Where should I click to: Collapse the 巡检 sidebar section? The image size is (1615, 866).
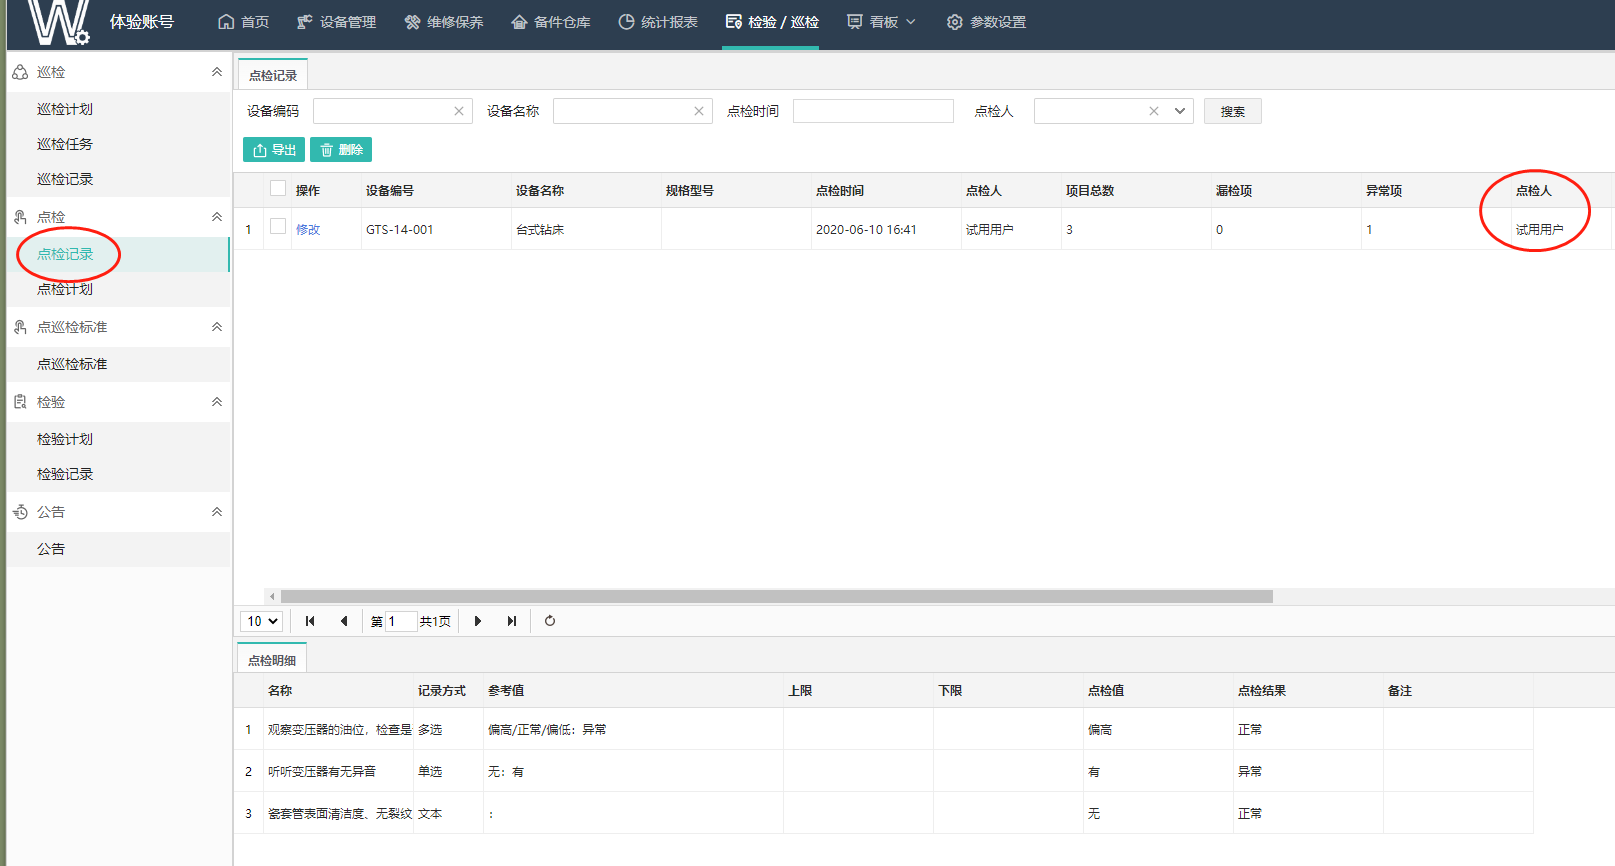pyautogui.click(x=217, y=72)
